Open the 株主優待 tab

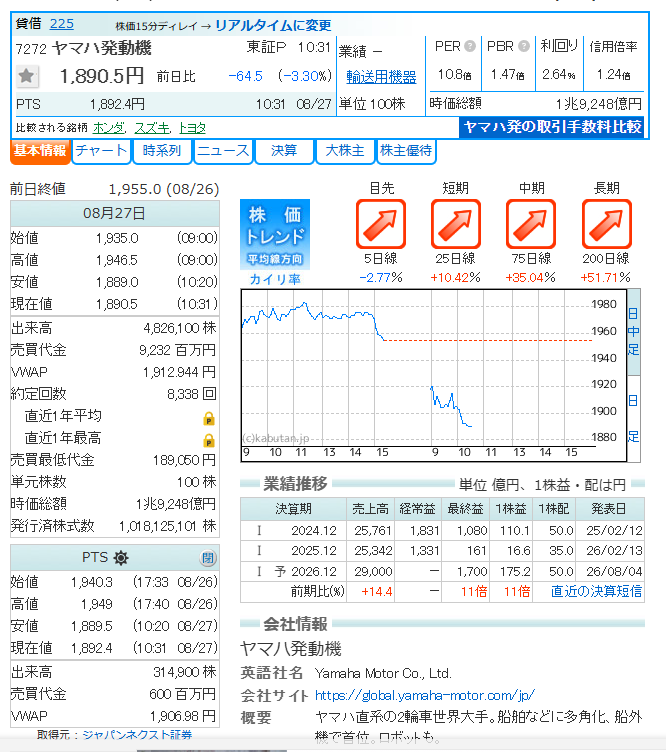406,151
